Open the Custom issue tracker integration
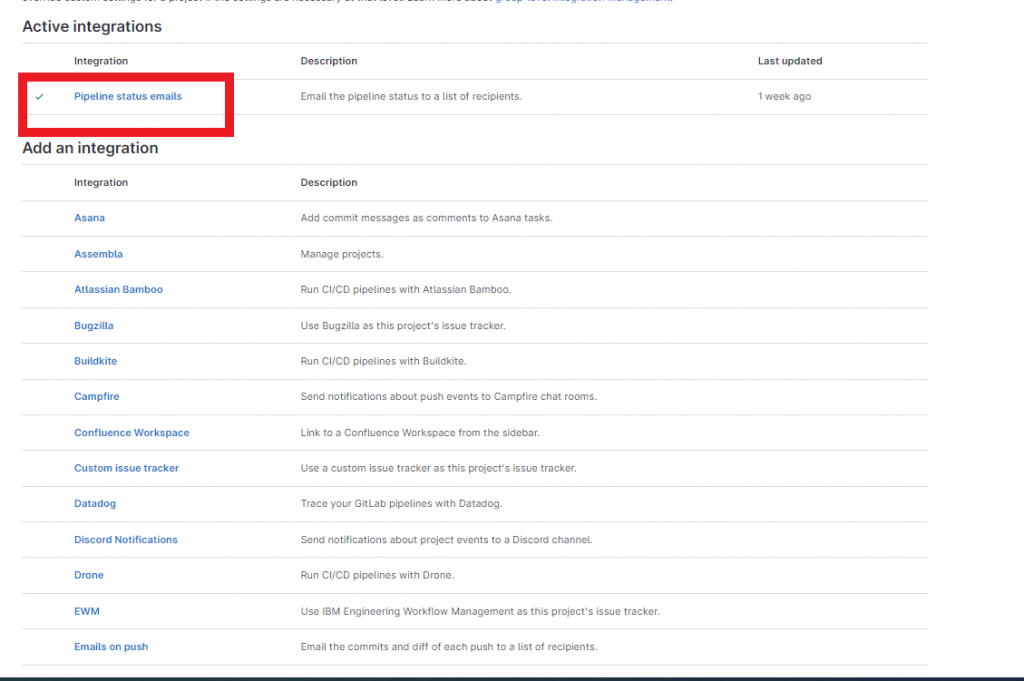The width and height of the screenshot is (1024, 681). [127, 467]
